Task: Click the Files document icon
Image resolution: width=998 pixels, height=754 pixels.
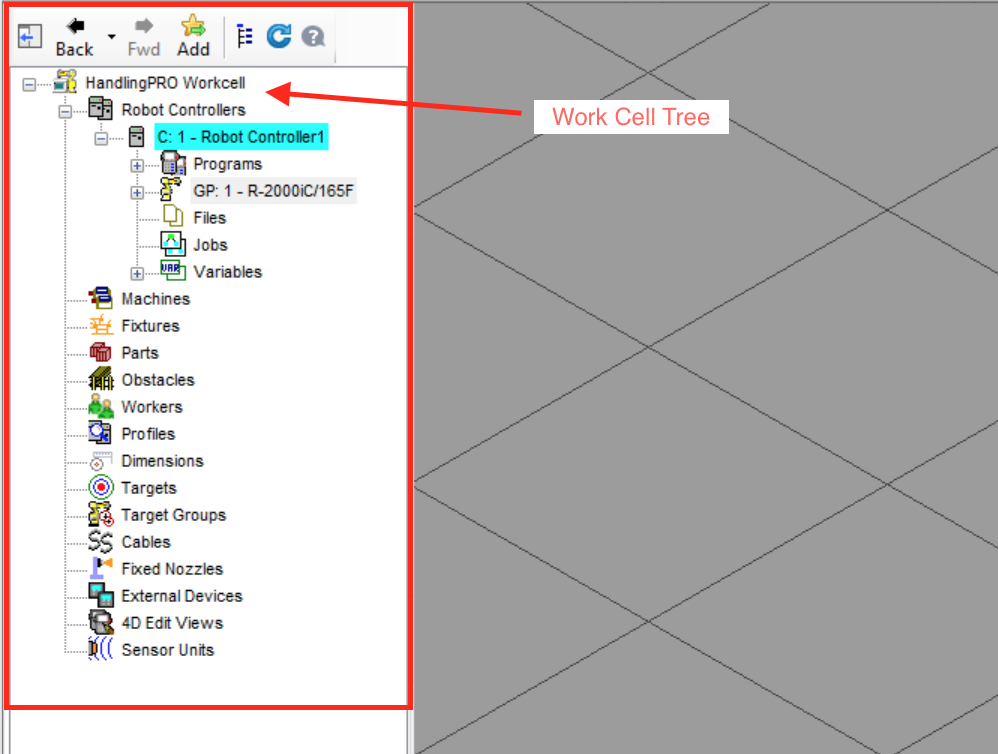Action: [173, 216]
